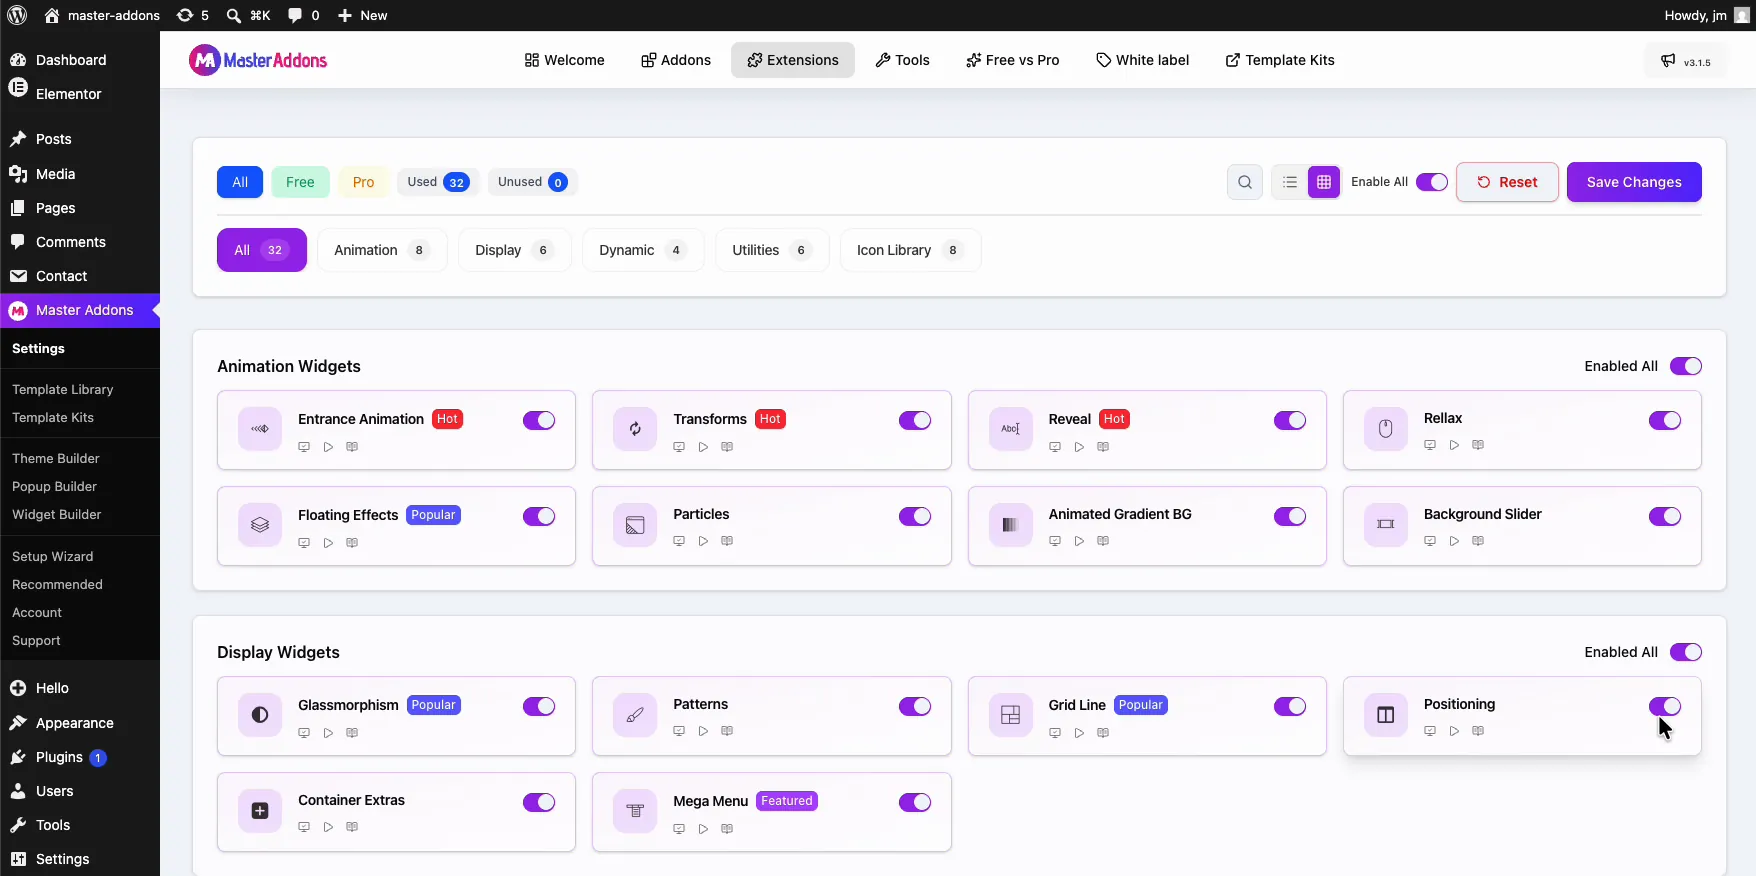
Task: Toggle Display Widgets Enabled All switch
Action: click(x=1686, y=652)
